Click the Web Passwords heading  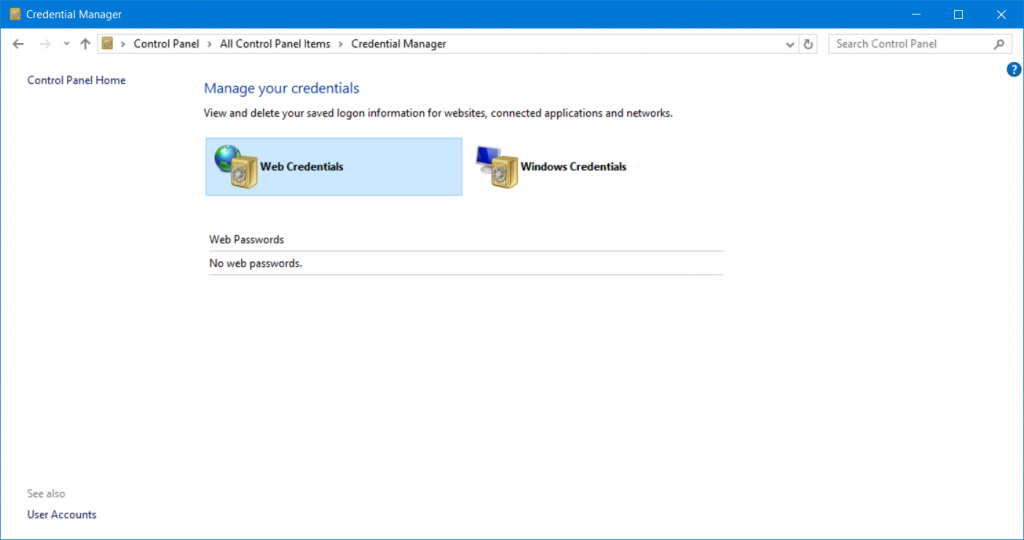(246, 240)
